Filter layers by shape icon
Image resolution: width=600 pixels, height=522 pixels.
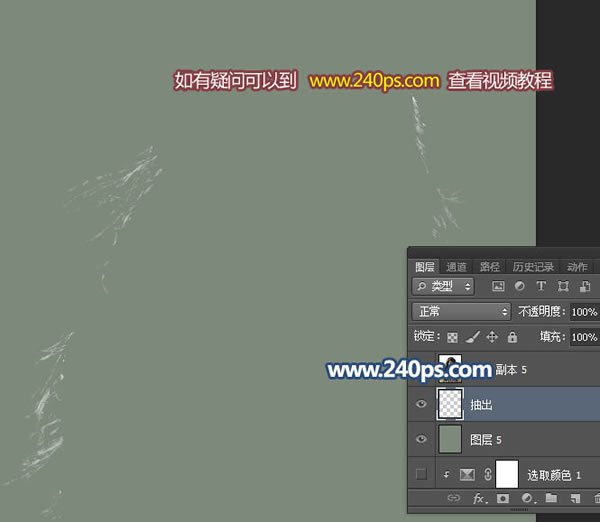click(563, 286)
